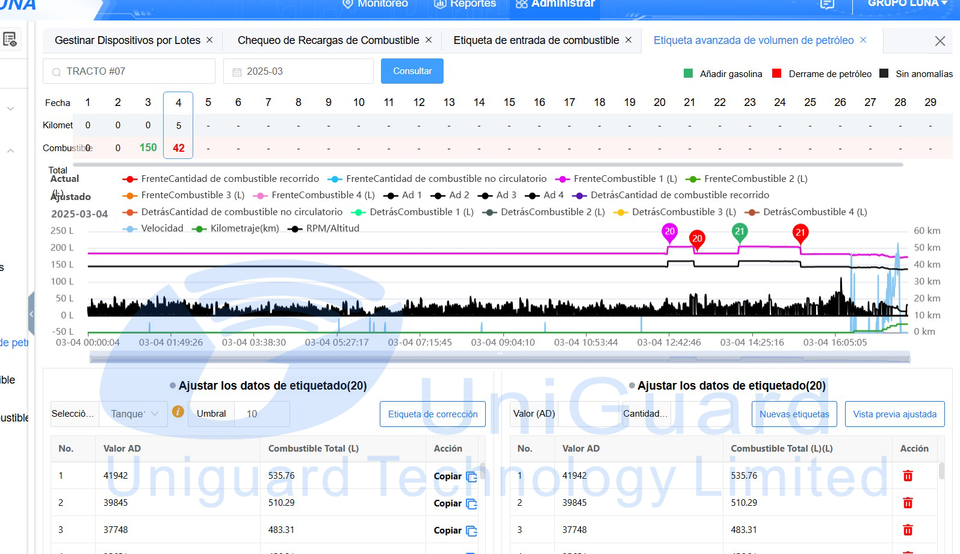Toggle FrenteCantidad de combustible recorrido legend series
This screenshot has height=554, width=960.
click(x=221, y=179)
